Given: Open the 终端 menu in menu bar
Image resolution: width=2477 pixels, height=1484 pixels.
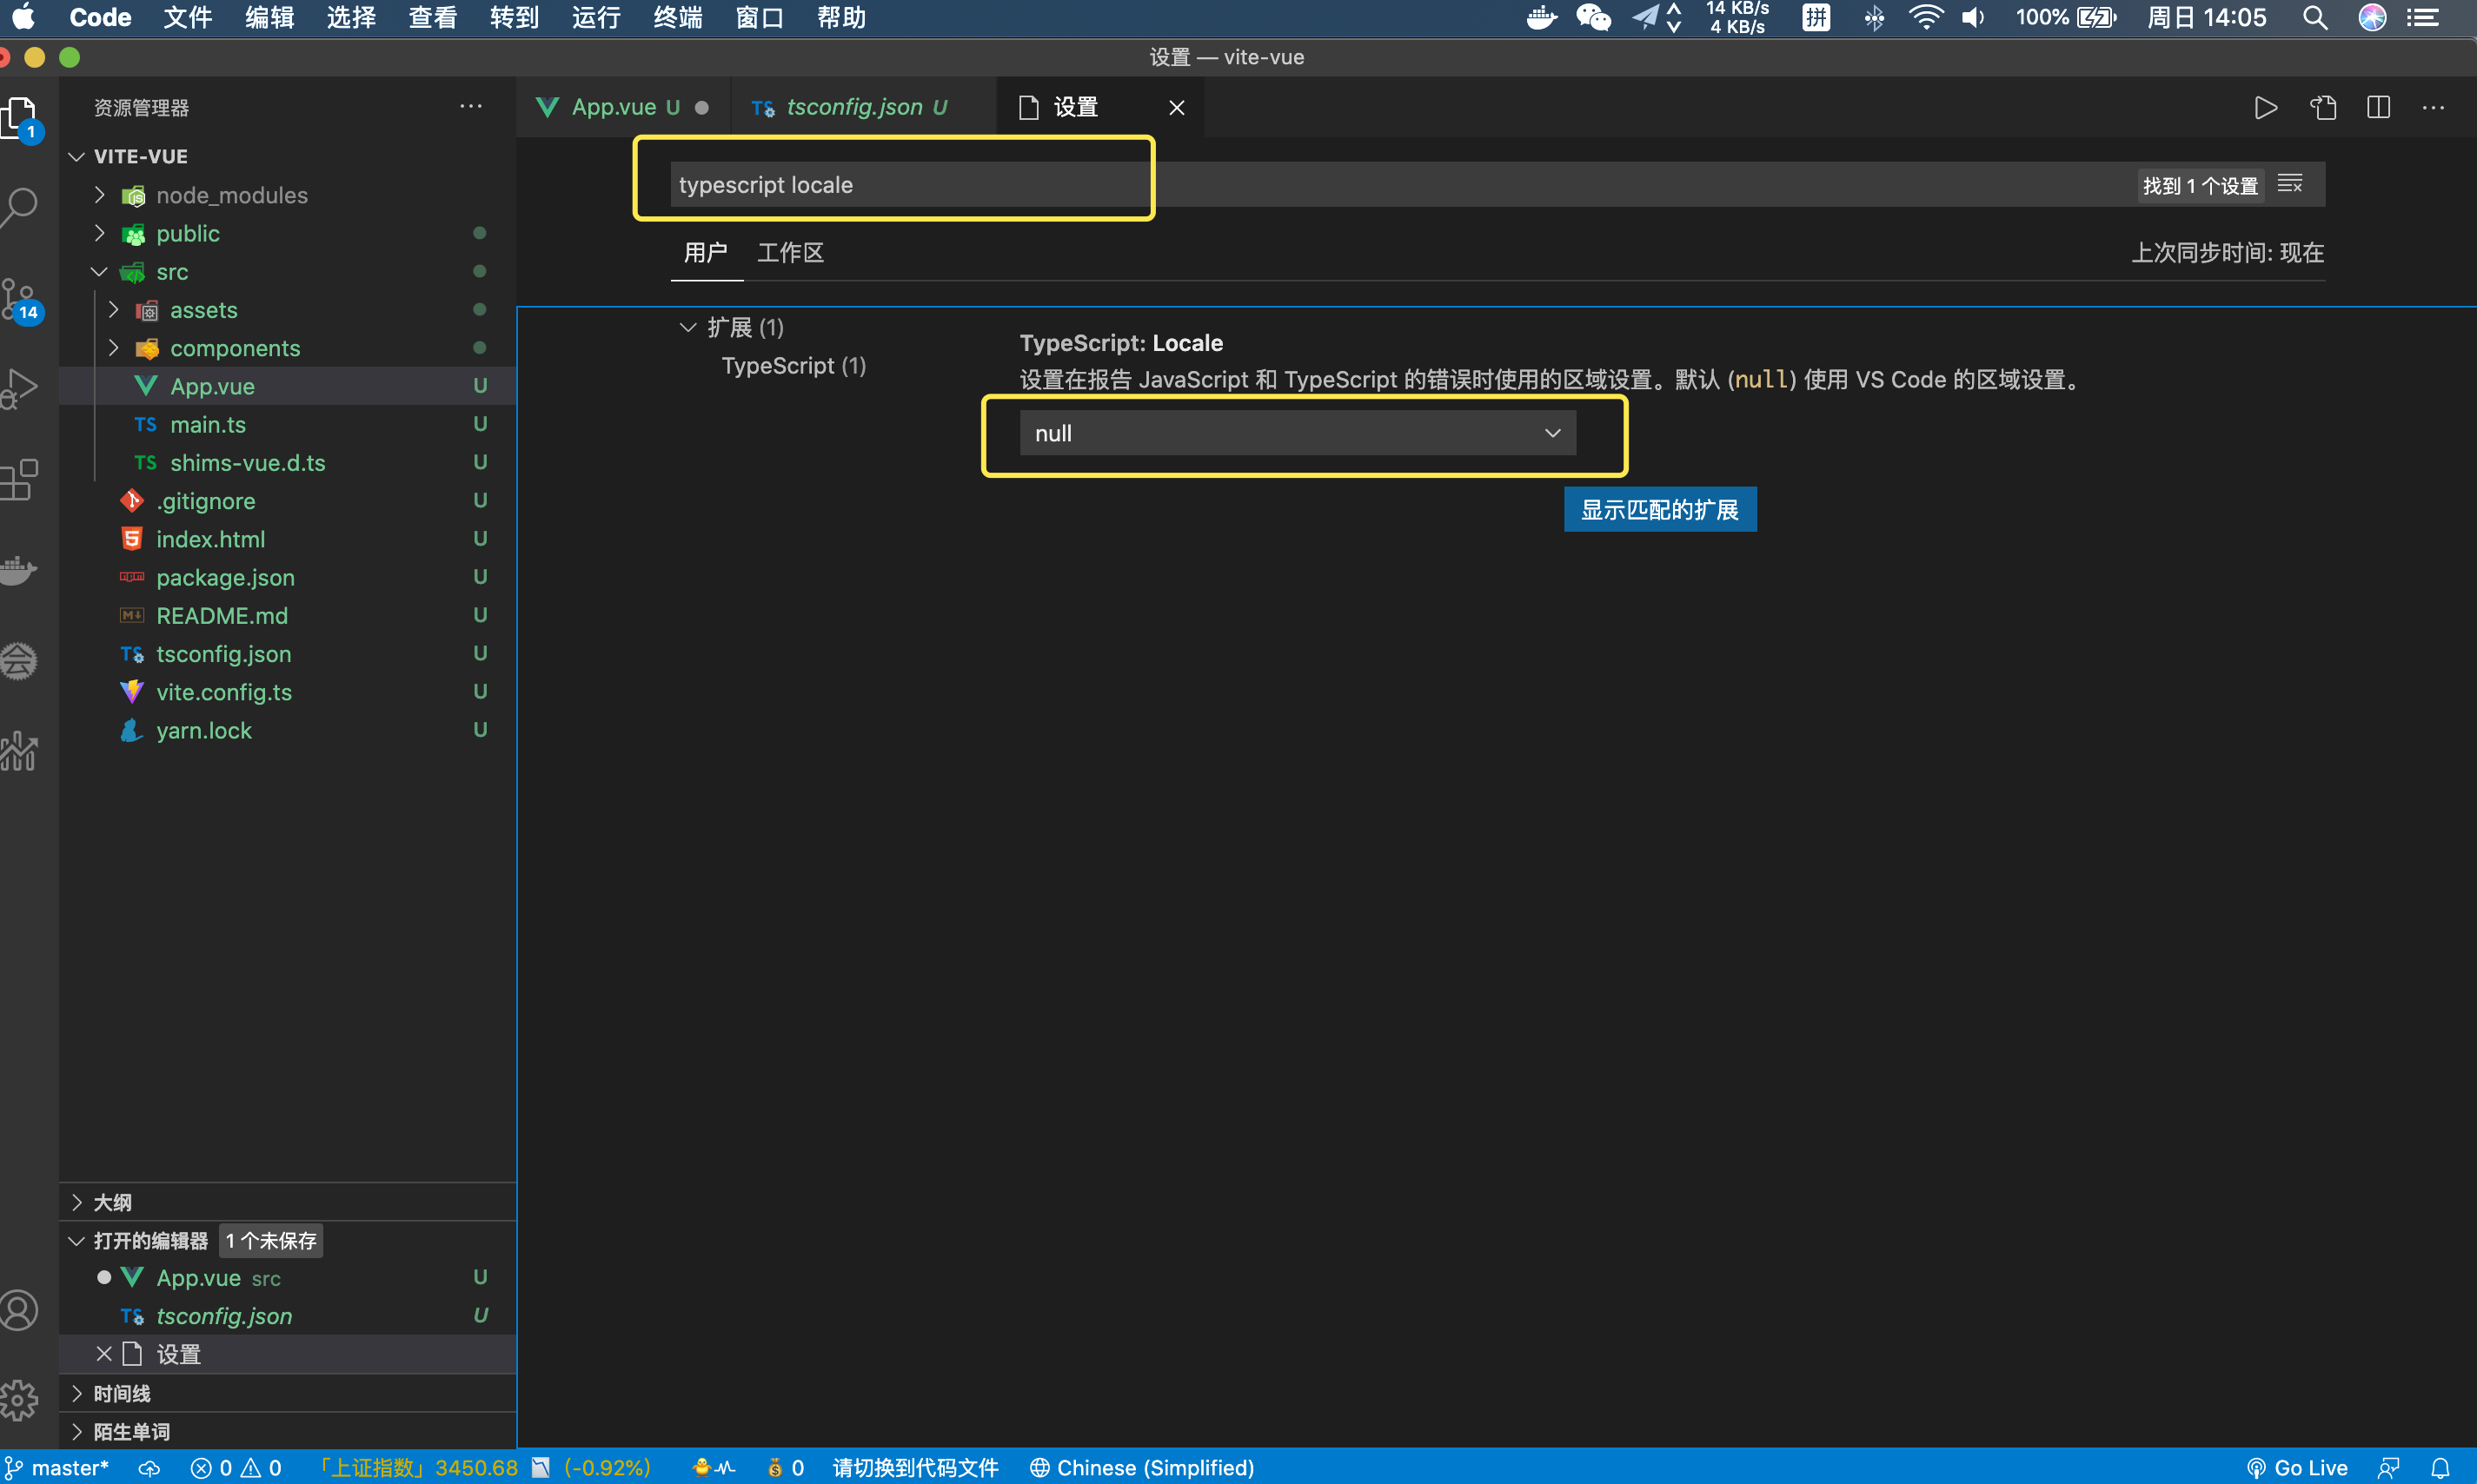Looking at the screenshot, I should coord(677,17).
